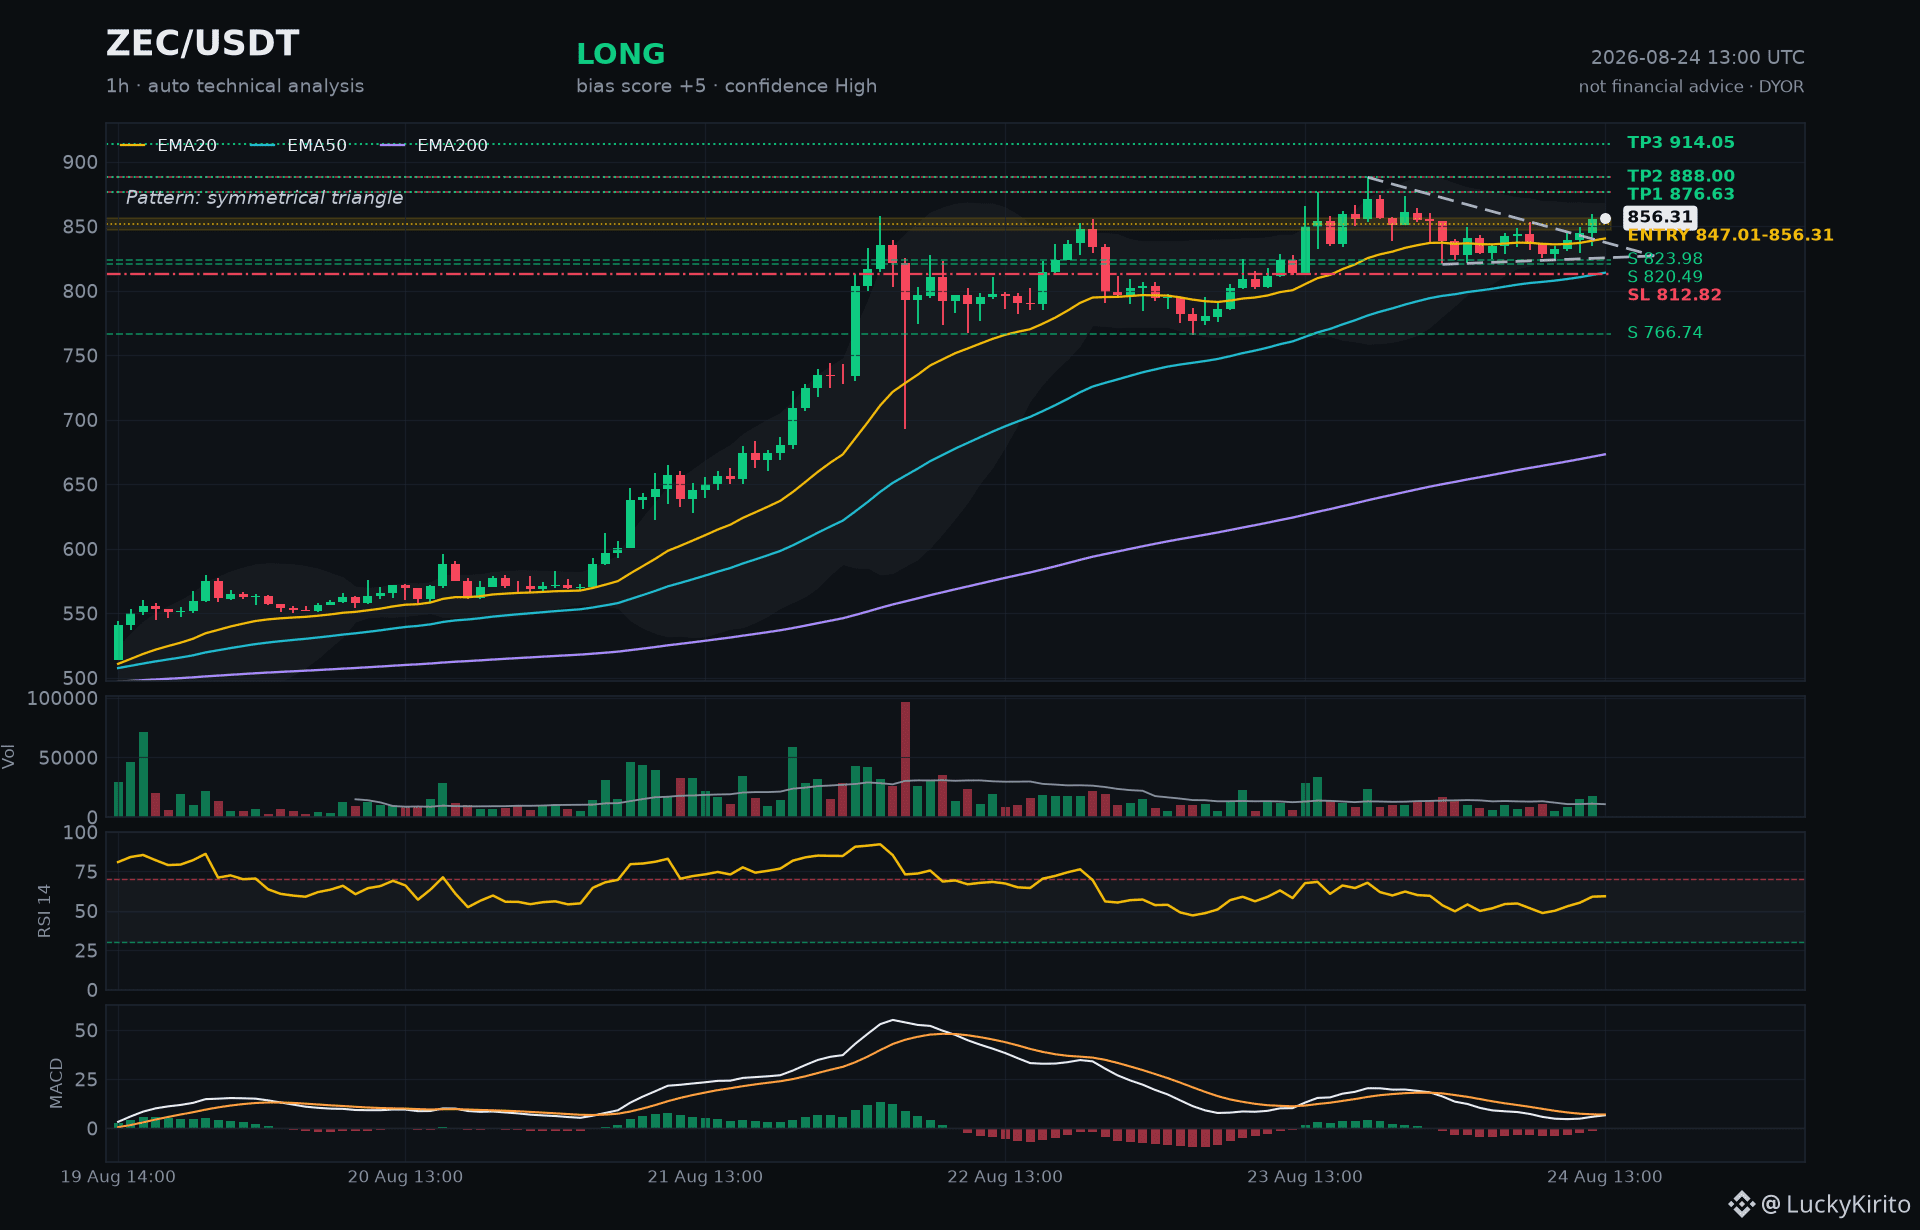The image size is (1920, 1230).
Task: Click the '19 Aug 14:00' time axis label
Action: coord(118,1177)
